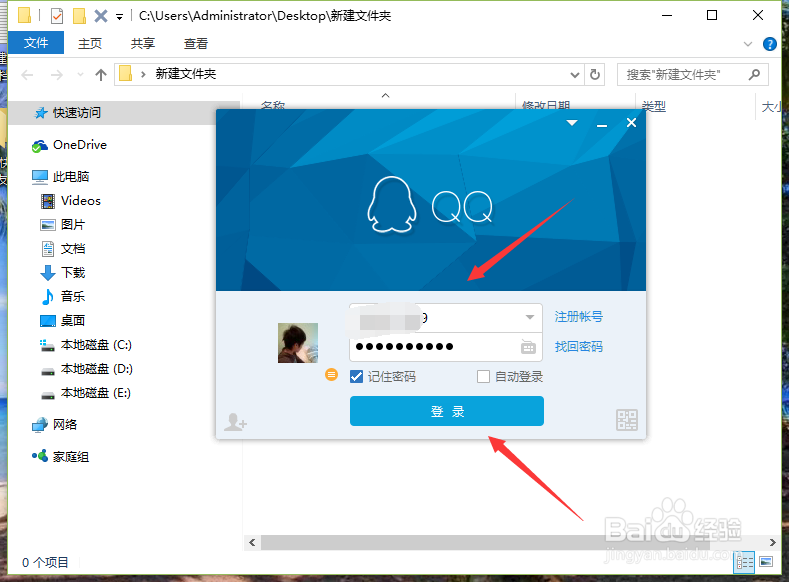Minimize the QQ login window
Screen dimensions: 789x582
(x=602, y=124)
